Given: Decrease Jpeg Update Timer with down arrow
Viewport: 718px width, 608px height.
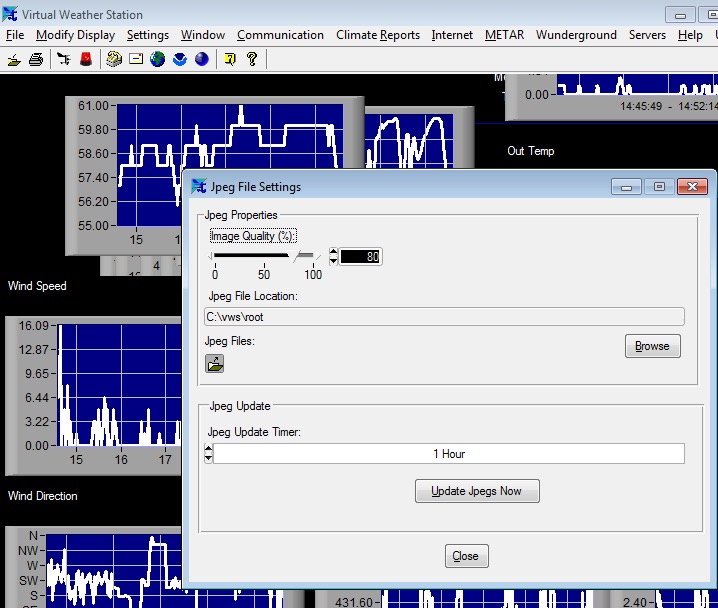Looking at the screenshot, I should point(208,459).
